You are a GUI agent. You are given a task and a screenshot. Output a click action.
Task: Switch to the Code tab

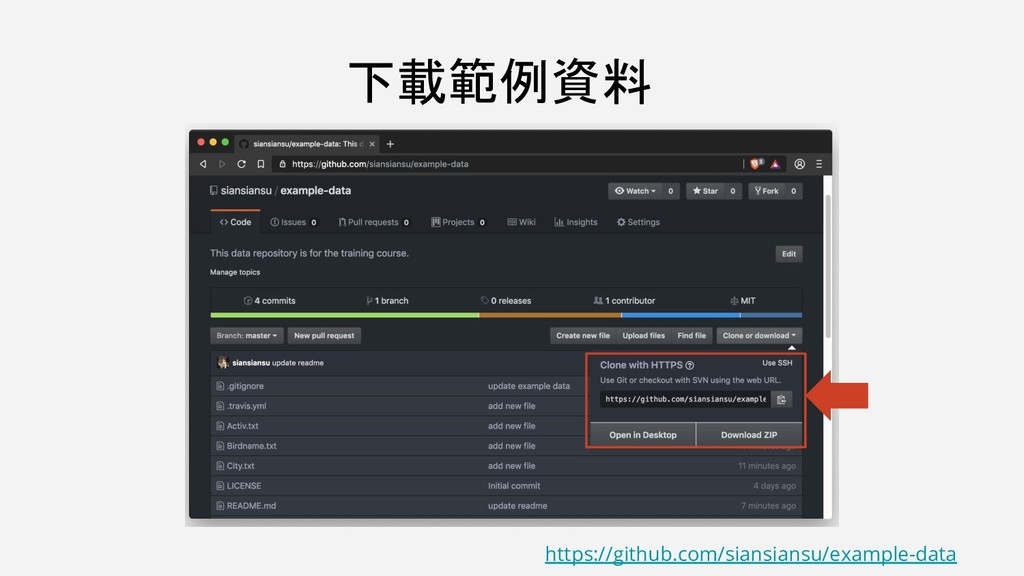point(235,222)
